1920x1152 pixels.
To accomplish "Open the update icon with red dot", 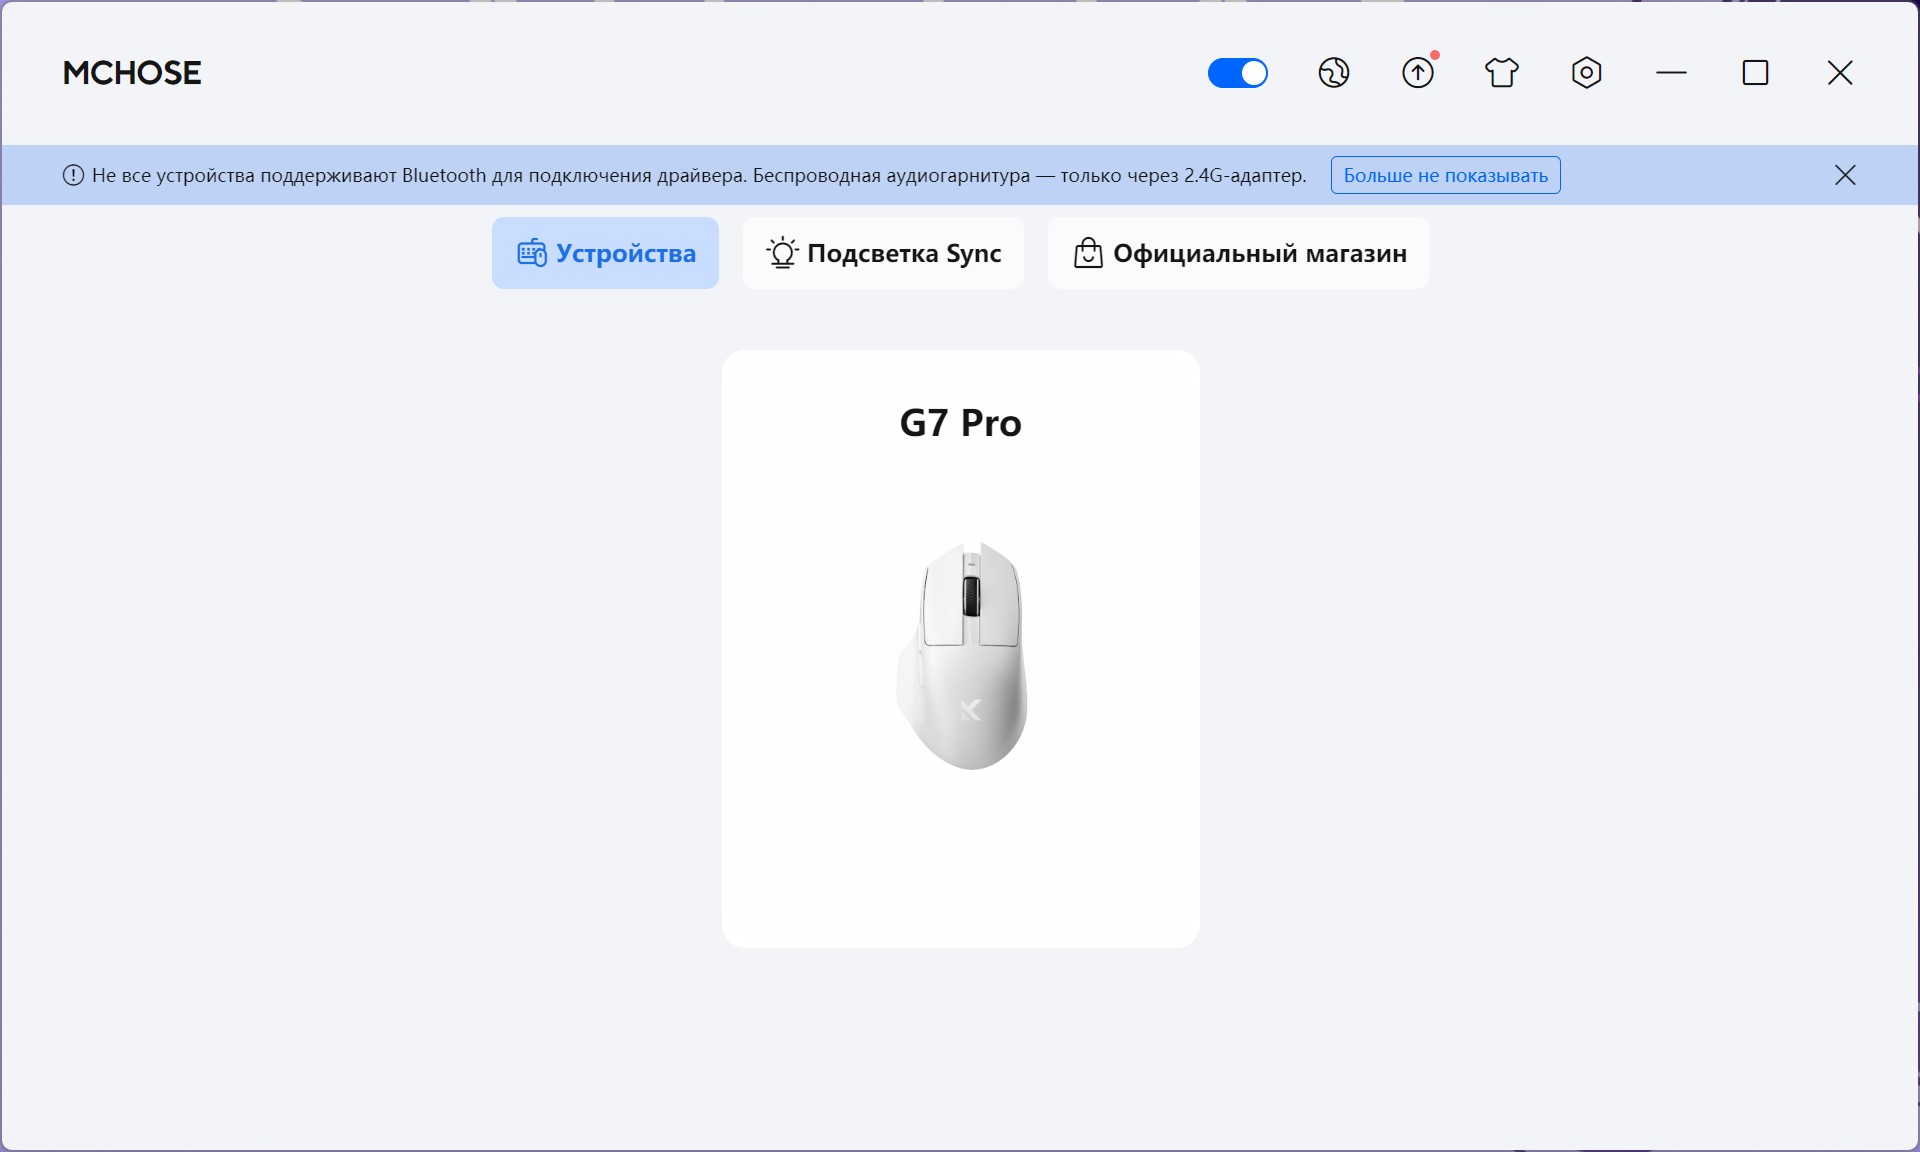I will 1418,72.
